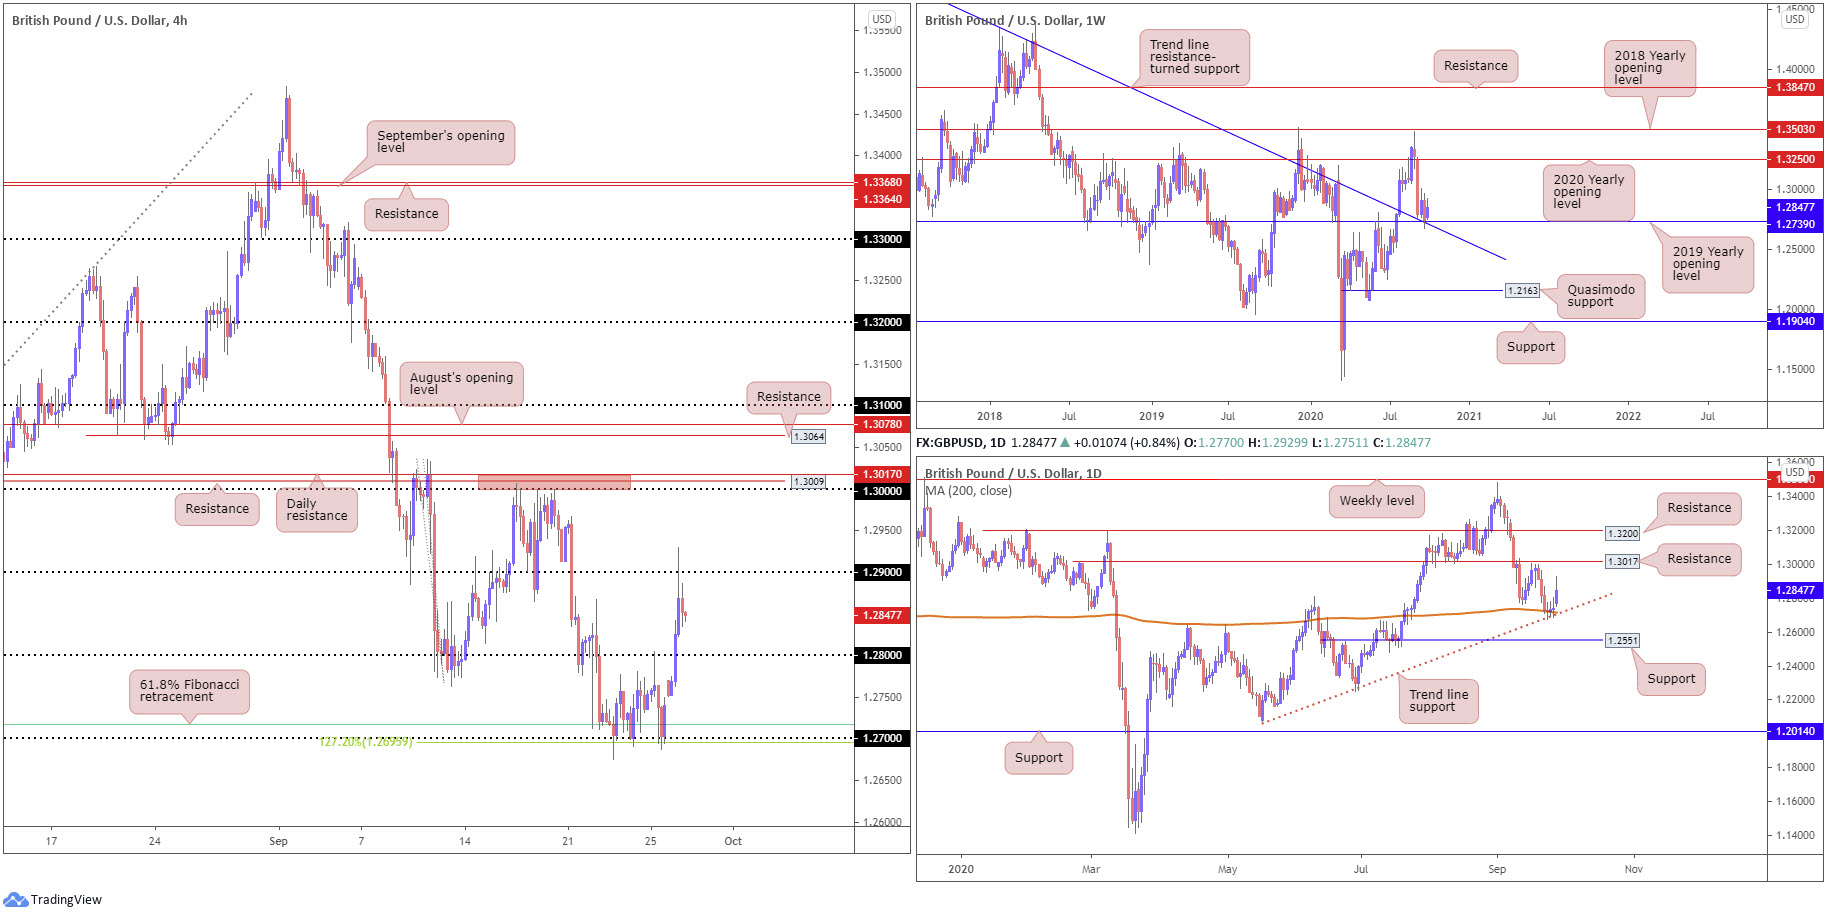Click the British Pound / U.S. Dollar, 4h title

[100, 20]
